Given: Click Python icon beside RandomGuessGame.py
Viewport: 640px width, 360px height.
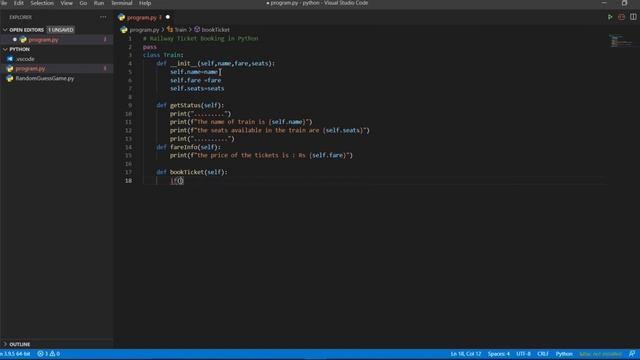Looking at the screenshot, I should pyautogui.click(x=10, y=78).
